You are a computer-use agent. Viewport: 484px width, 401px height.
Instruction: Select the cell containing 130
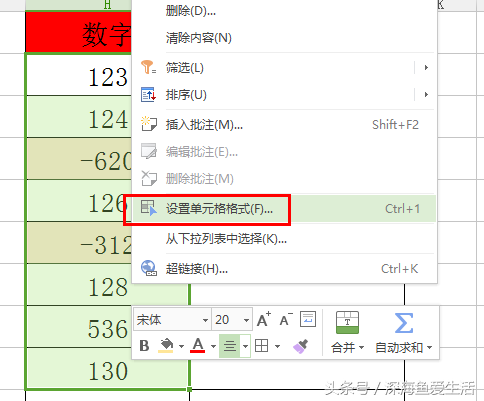pyautogui.click(x=108, y=369)
